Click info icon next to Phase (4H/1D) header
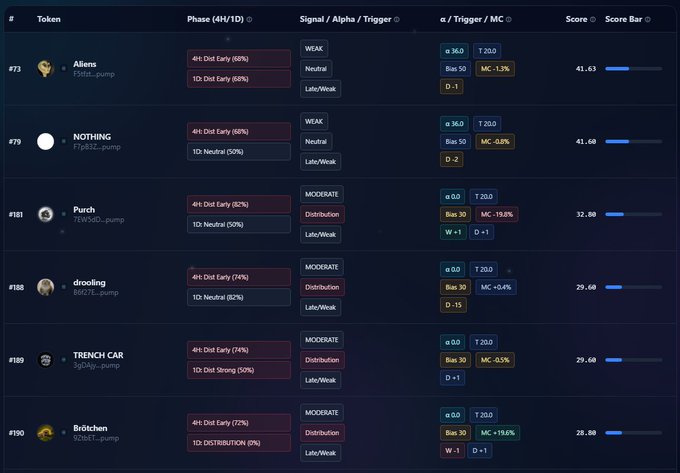Image resolution: width=680 pixels, height=473 pixels. click(x=249, y=20)
